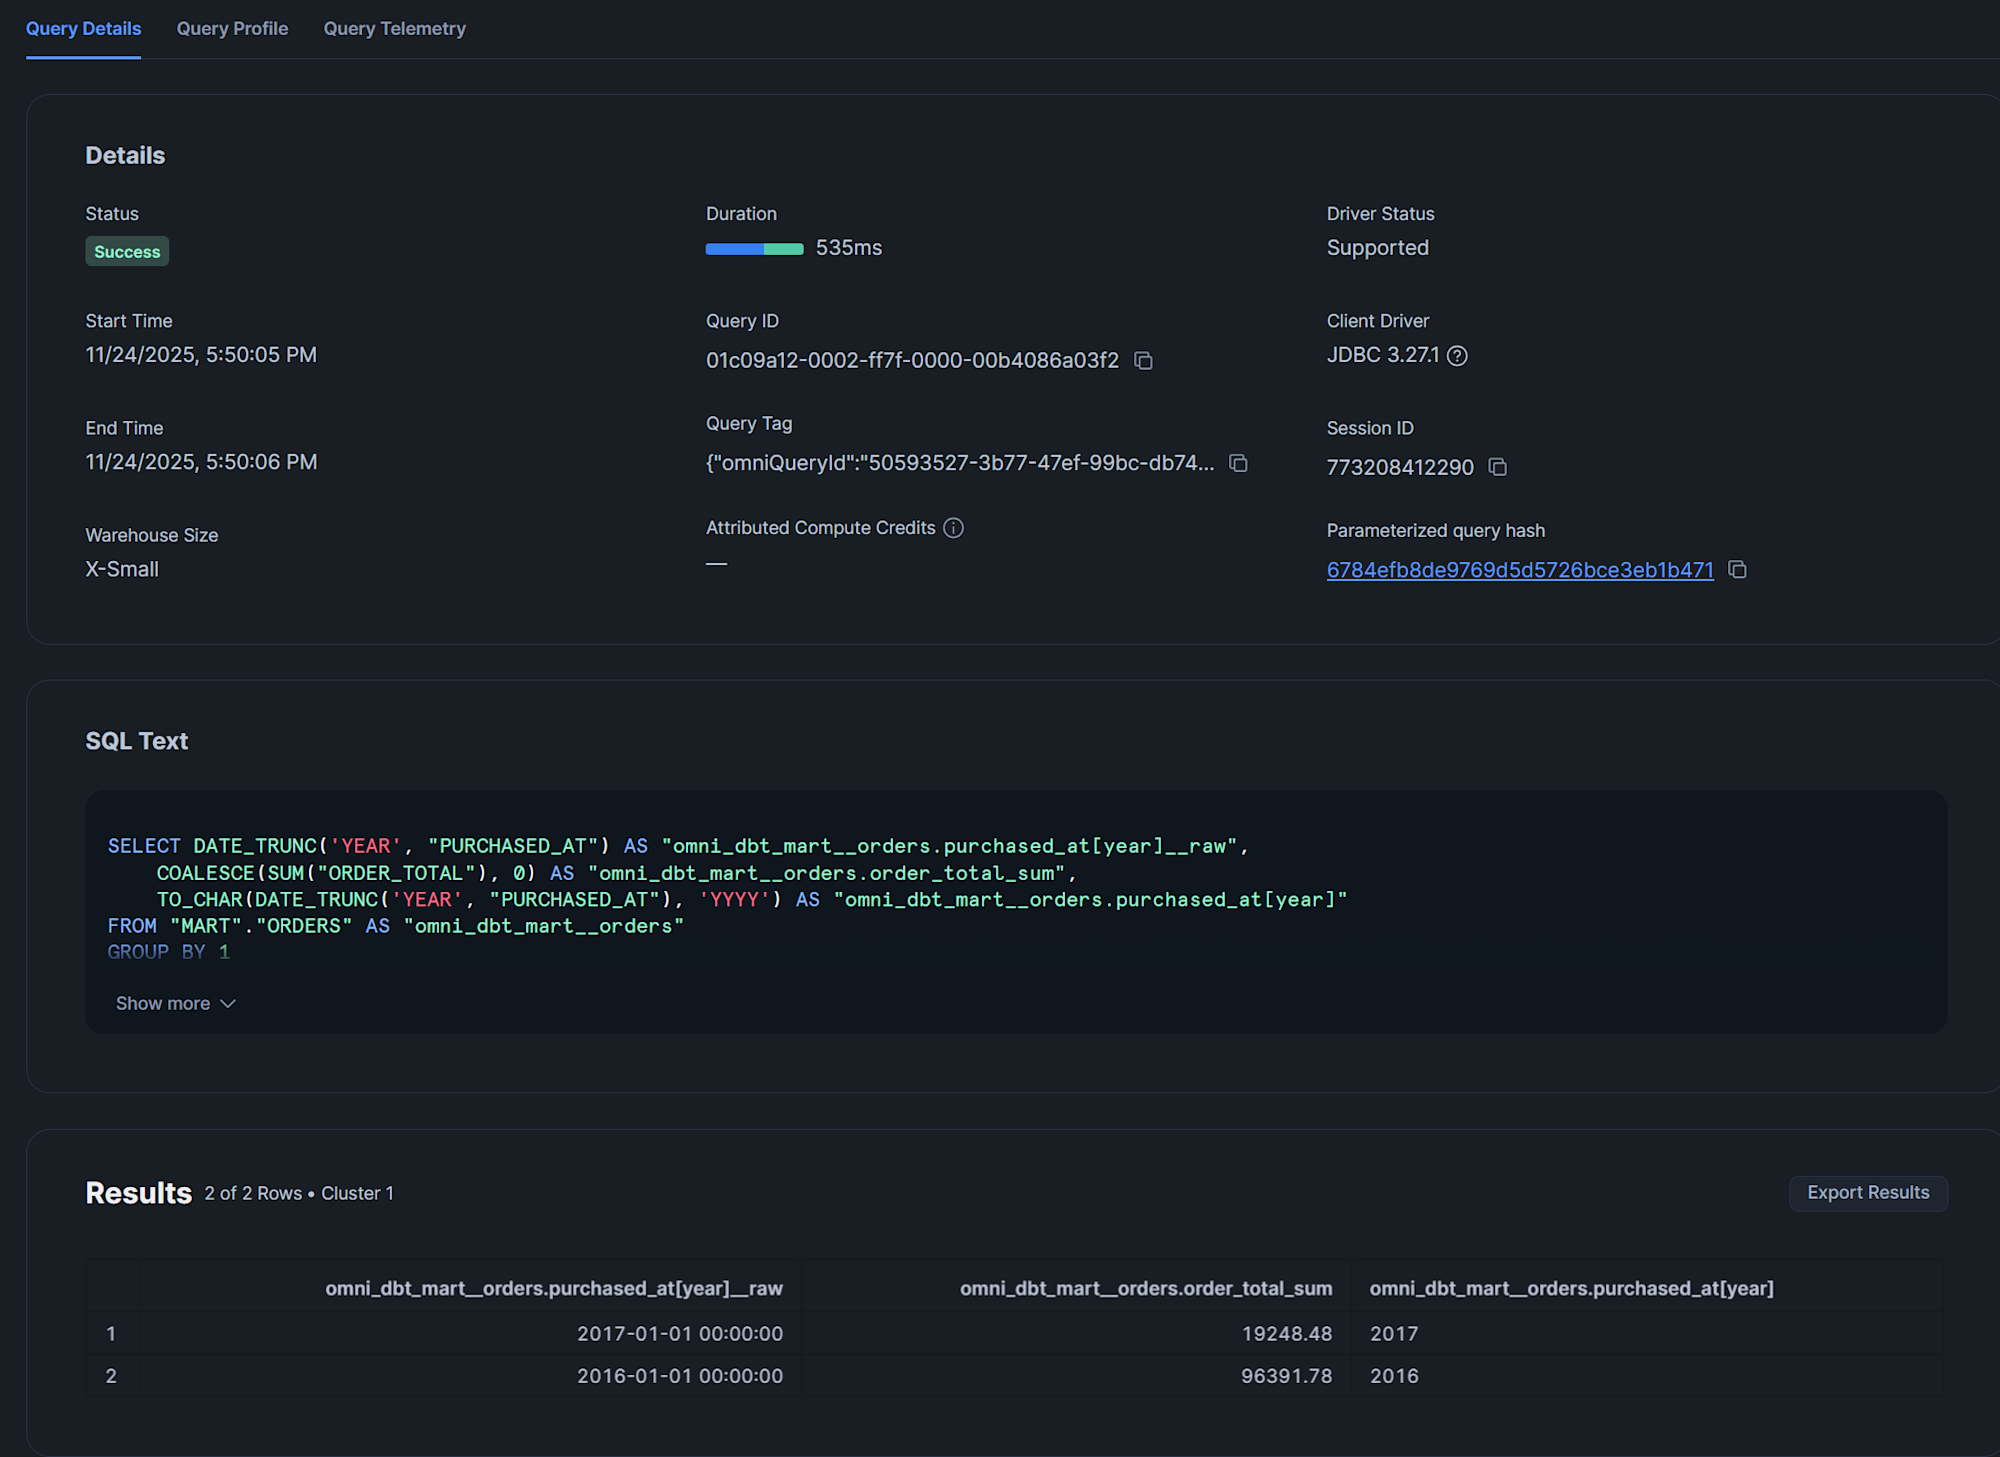Image resolution: width=2000 pixels, height=1457 pixels.
Task: Copy the Query Tag text
Action: pos(1238,464)
